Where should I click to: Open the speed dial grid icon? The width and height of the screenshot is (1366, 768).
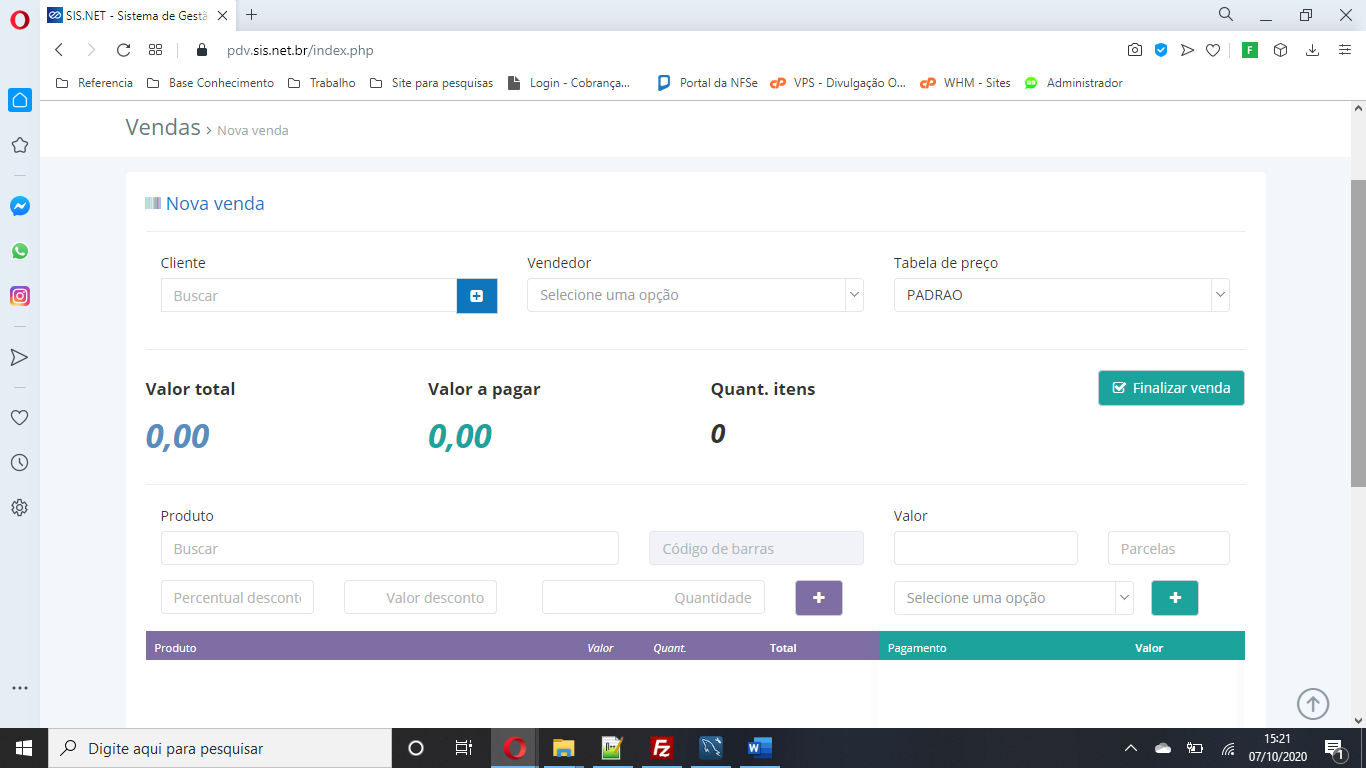(155, 50)
